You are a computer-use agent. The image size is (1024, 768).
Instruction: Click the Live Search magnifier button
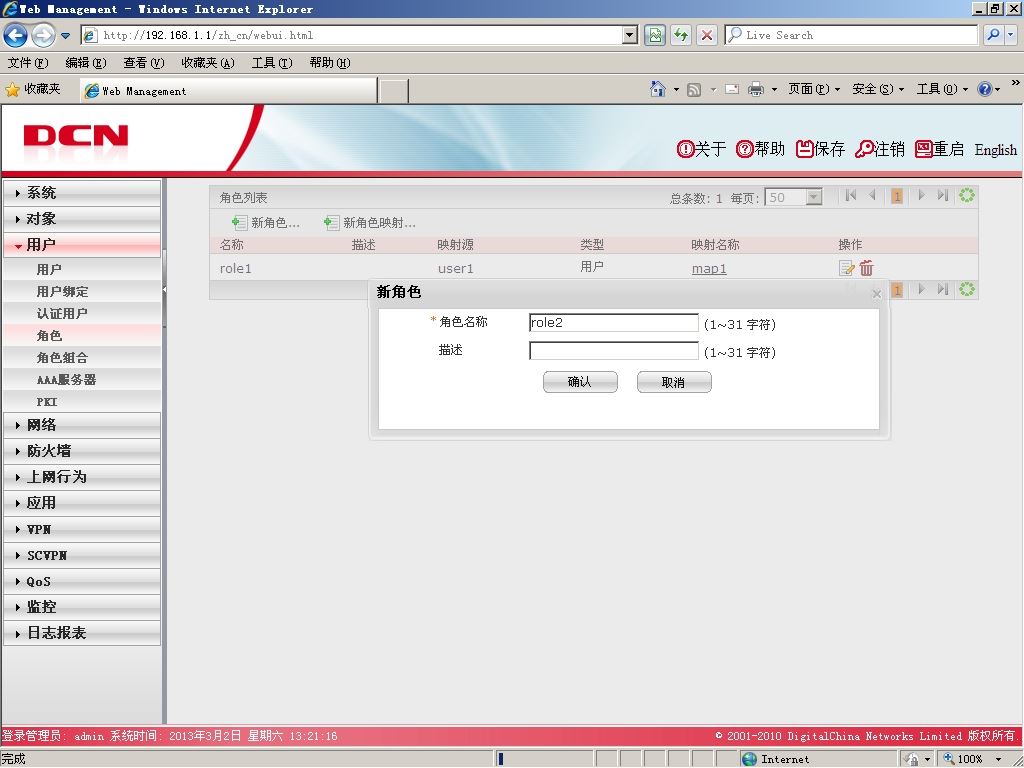point(993,35)
